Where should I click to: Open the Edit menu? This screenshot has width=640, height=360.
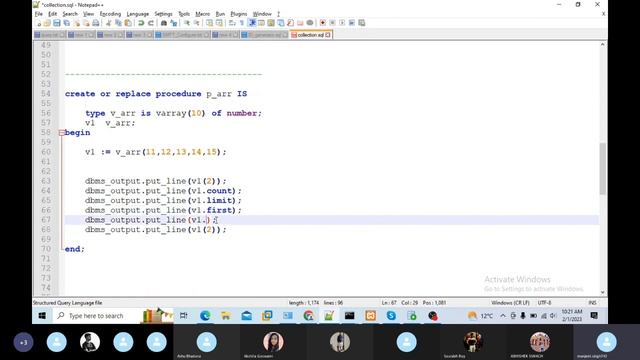click(53, 14)
